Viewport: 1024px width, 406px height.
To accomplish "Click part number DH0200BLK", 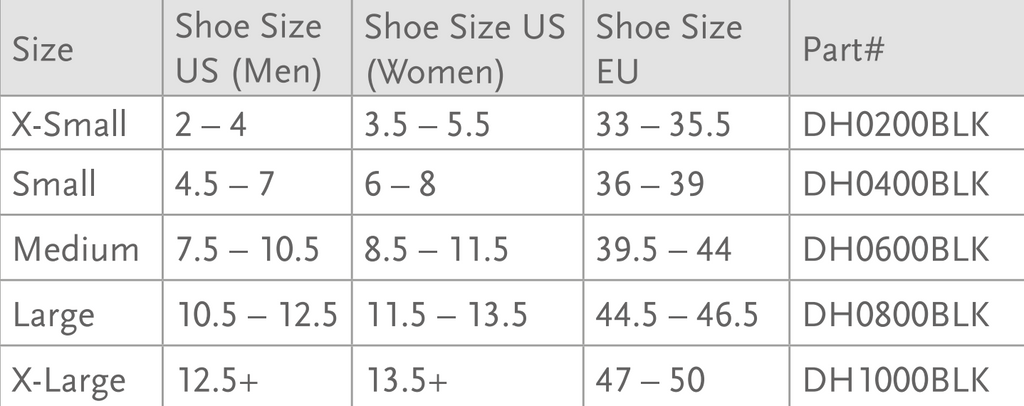I will click(x=896, y=124).
